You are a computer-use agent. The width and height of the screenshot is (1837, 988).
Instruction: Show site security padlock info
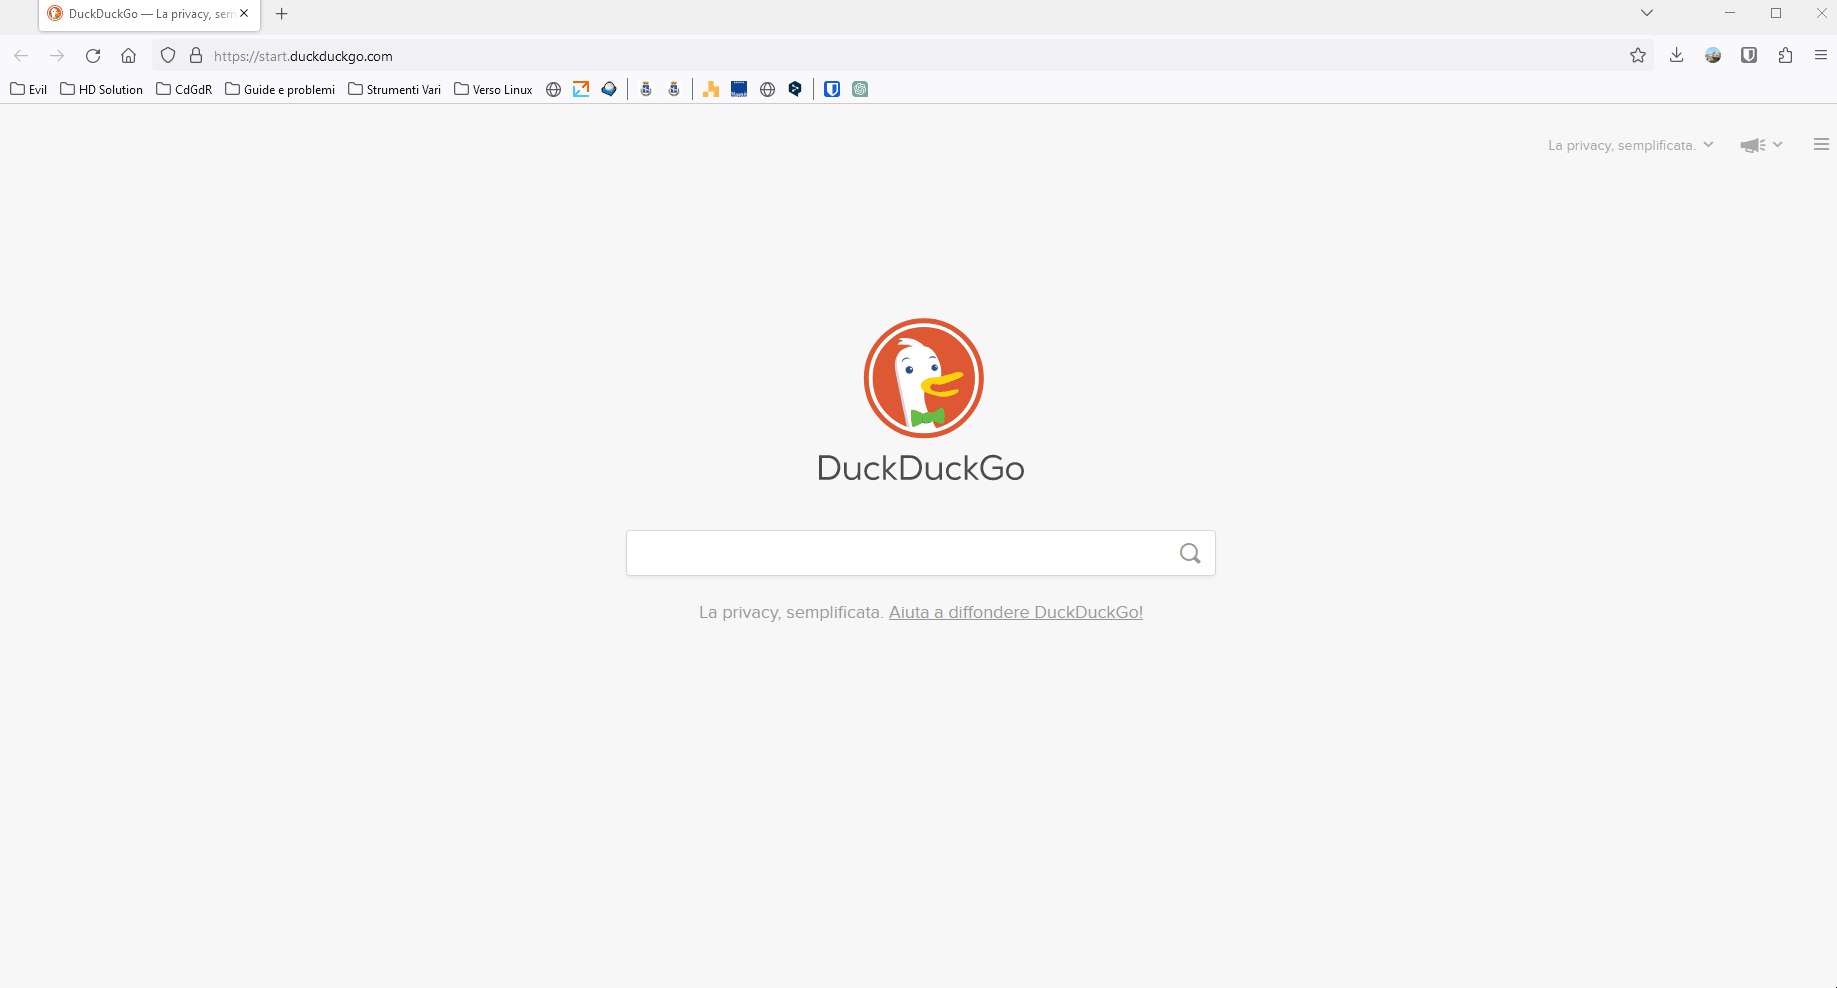tap(196, 56)
